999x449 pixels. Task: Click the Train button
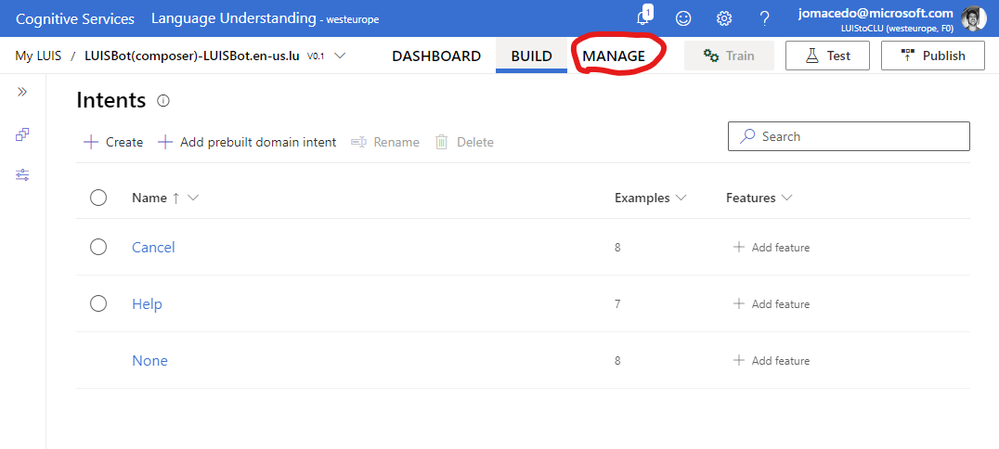click(729, 55)
